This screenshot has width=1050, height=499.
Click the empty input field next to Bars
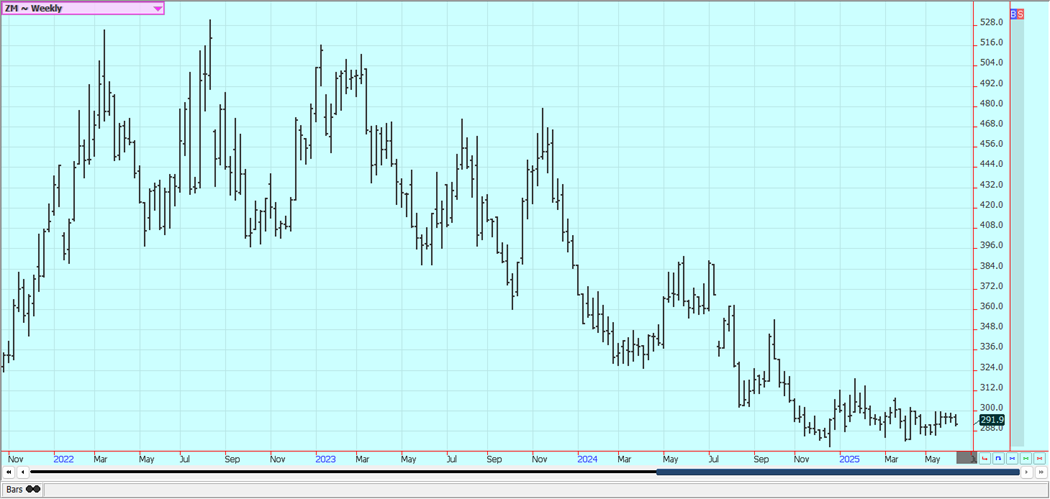point(544,490)
